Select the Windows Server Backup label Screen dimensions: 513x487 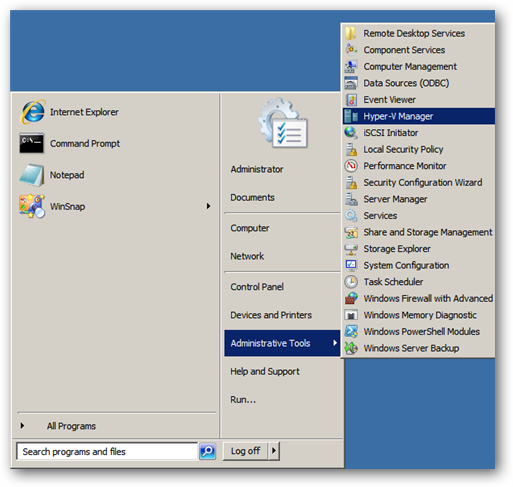pos(411,348)
